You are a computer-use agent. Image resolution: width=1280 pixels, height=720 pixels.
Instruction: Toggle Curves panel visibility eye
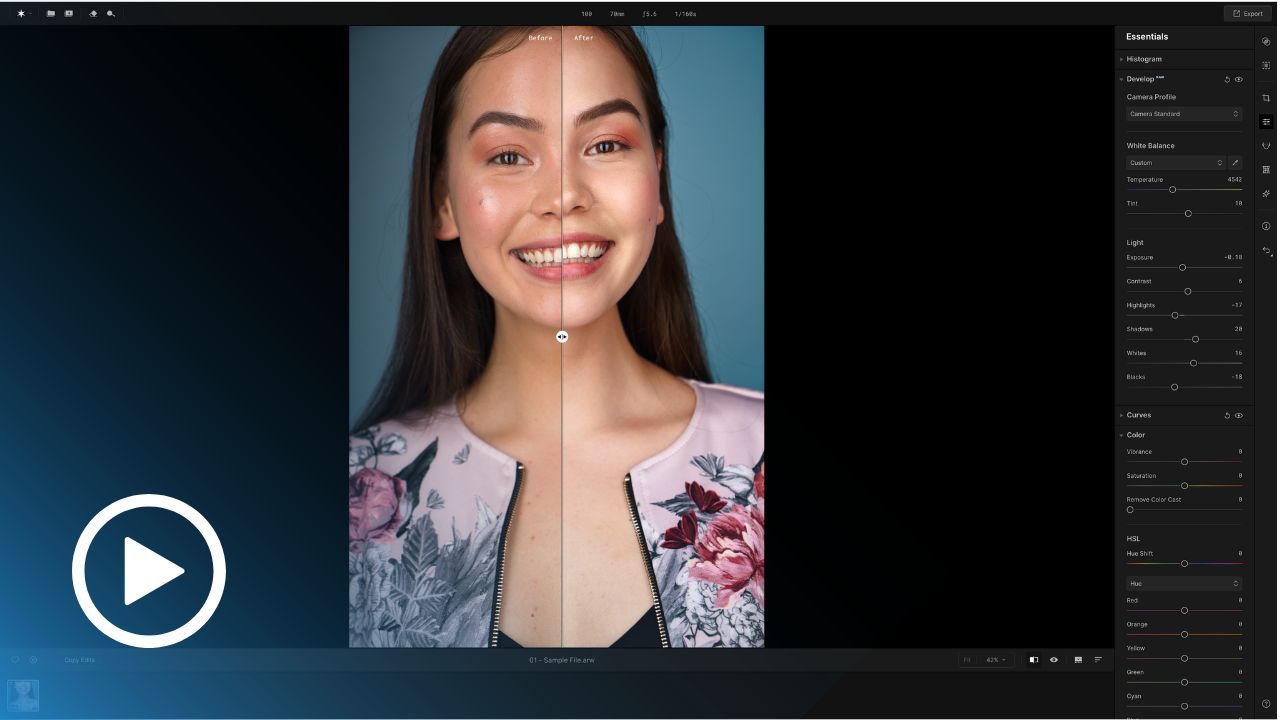coord(1239,415)
